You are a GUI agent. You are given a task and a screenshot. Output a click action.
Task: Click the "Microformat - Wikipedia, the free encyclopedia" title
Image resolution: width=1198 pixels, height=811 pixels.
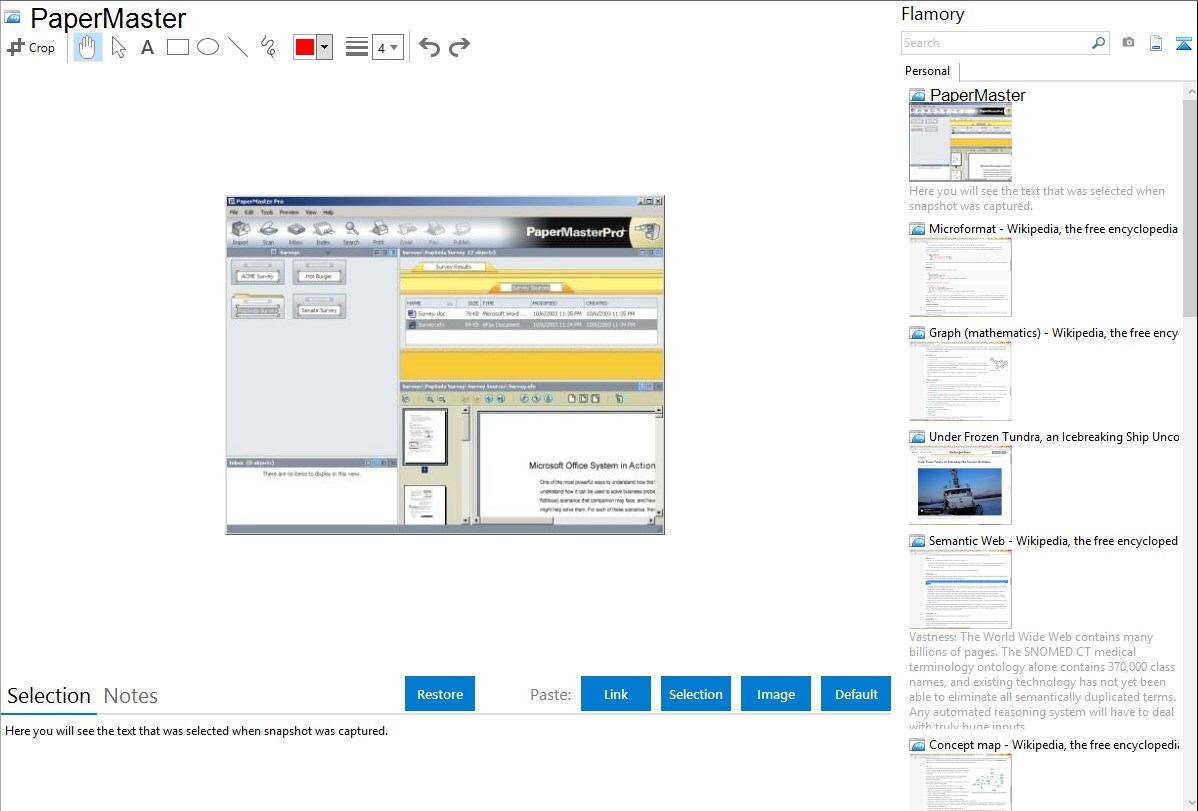(1053, 229)
